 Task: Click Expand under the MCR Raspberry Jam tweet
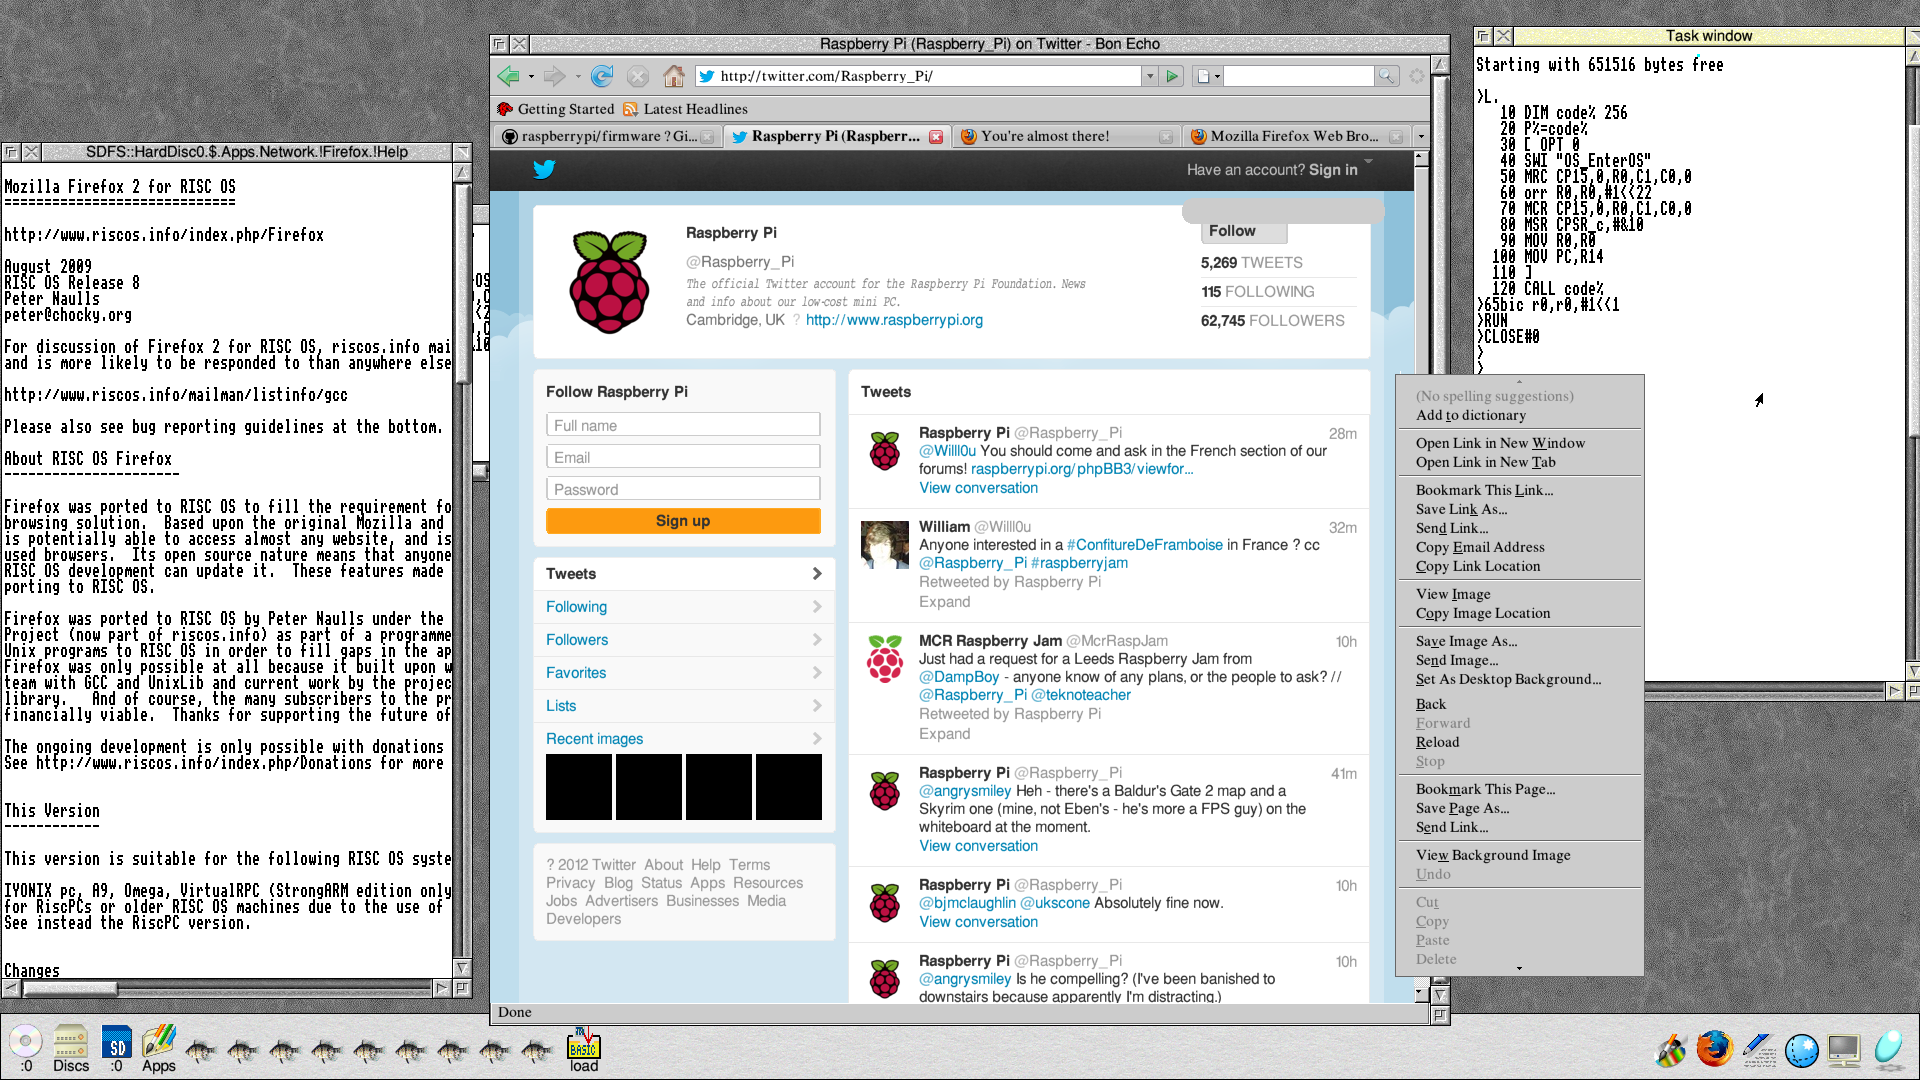coord(944,734)
